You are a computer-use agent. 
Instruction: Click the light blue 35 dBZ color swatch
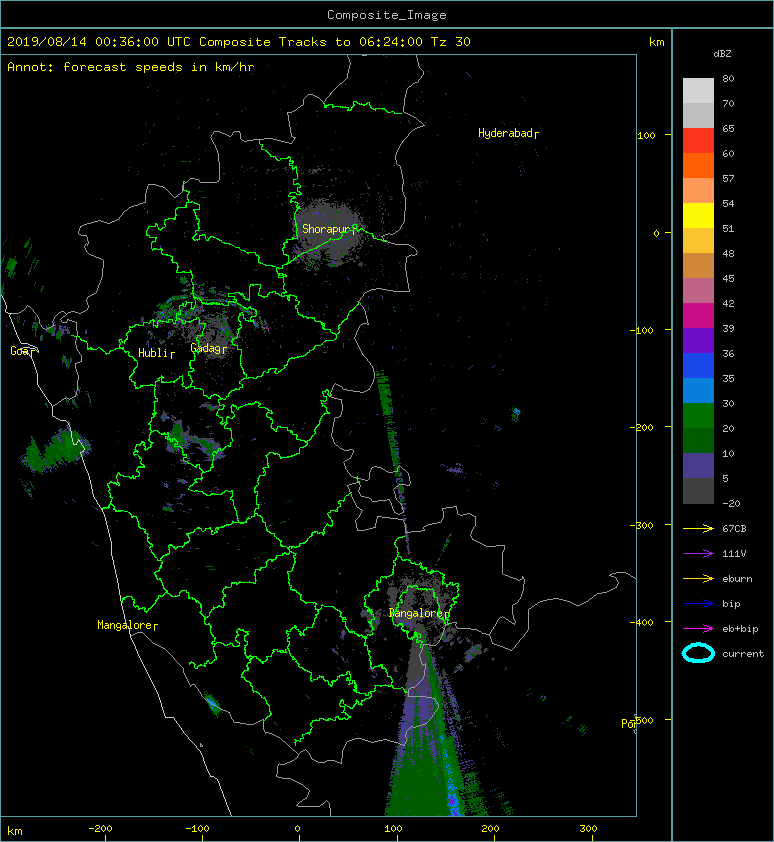click(698, 390)
